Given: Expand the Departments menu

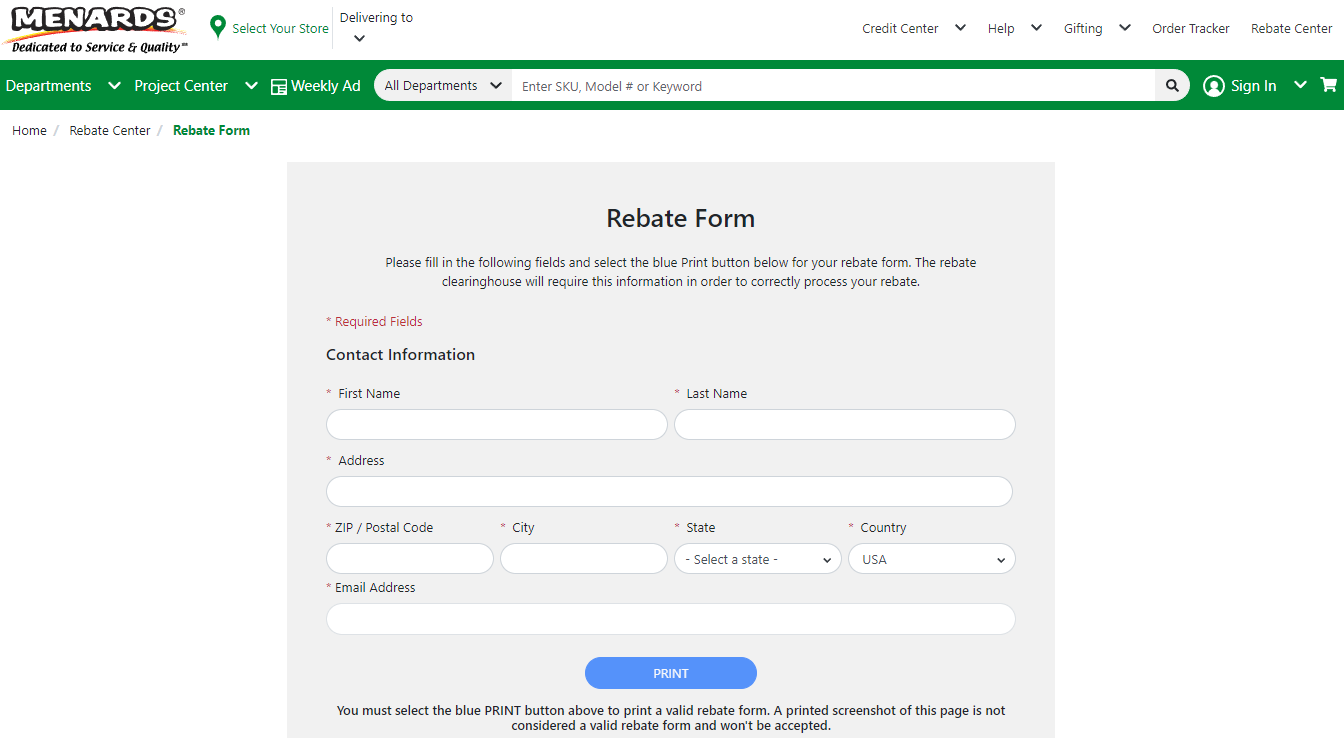Looking at the screenshot, I should (x=62, y=86).
